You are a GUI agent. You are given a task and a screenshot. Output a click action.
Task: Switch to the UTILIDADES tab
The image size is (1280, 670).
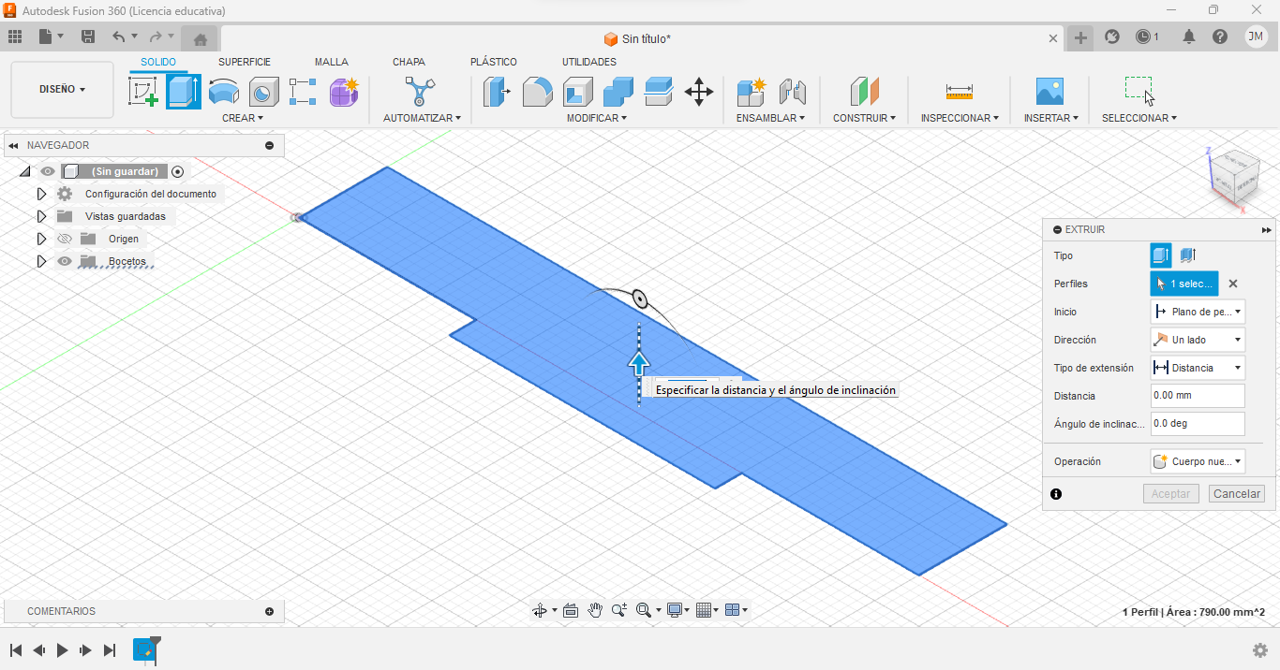tap(589, 62)
